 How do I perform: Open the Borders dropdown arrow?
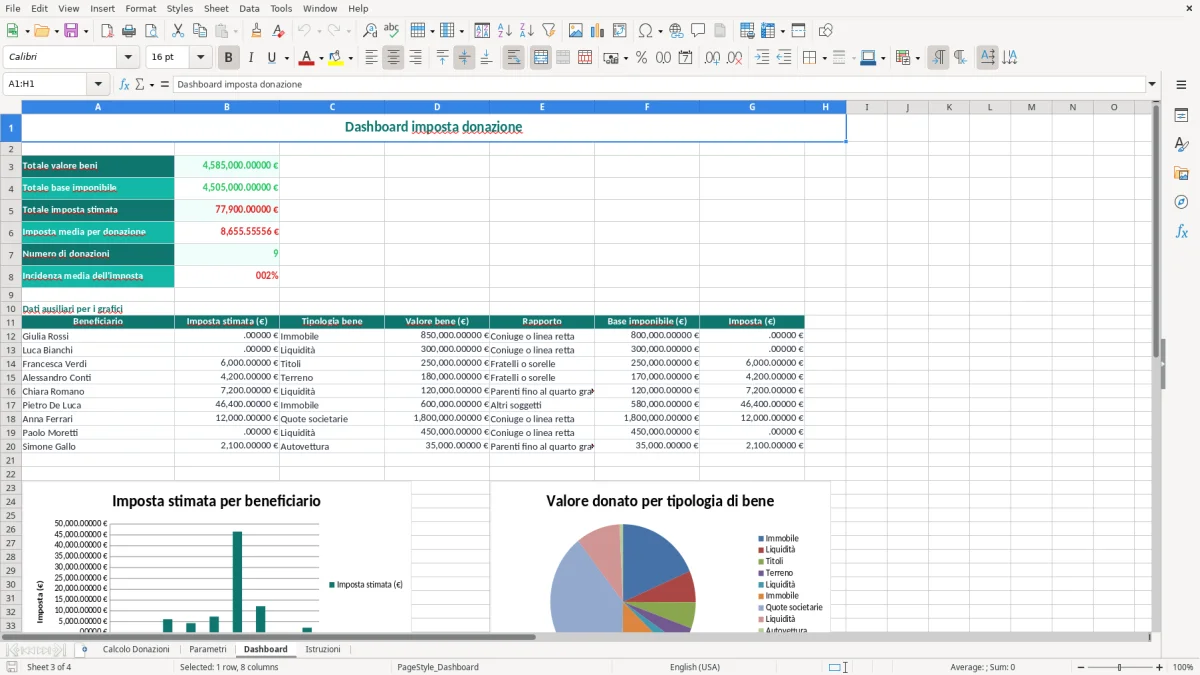823,58
